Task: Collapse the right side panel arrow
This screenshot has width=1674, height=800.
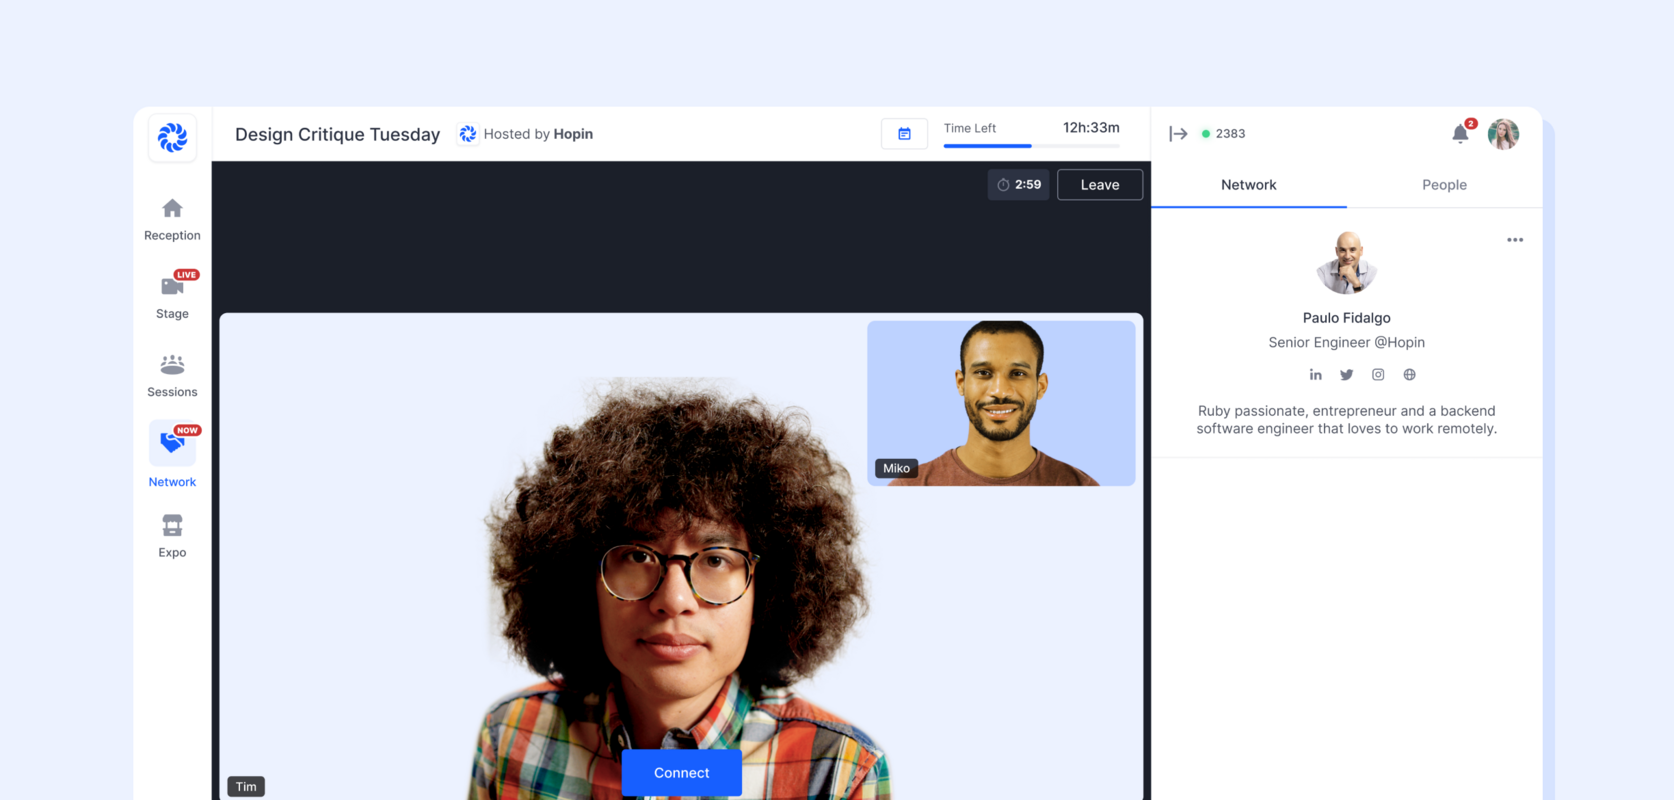Action: click(x=1178, y=134)
